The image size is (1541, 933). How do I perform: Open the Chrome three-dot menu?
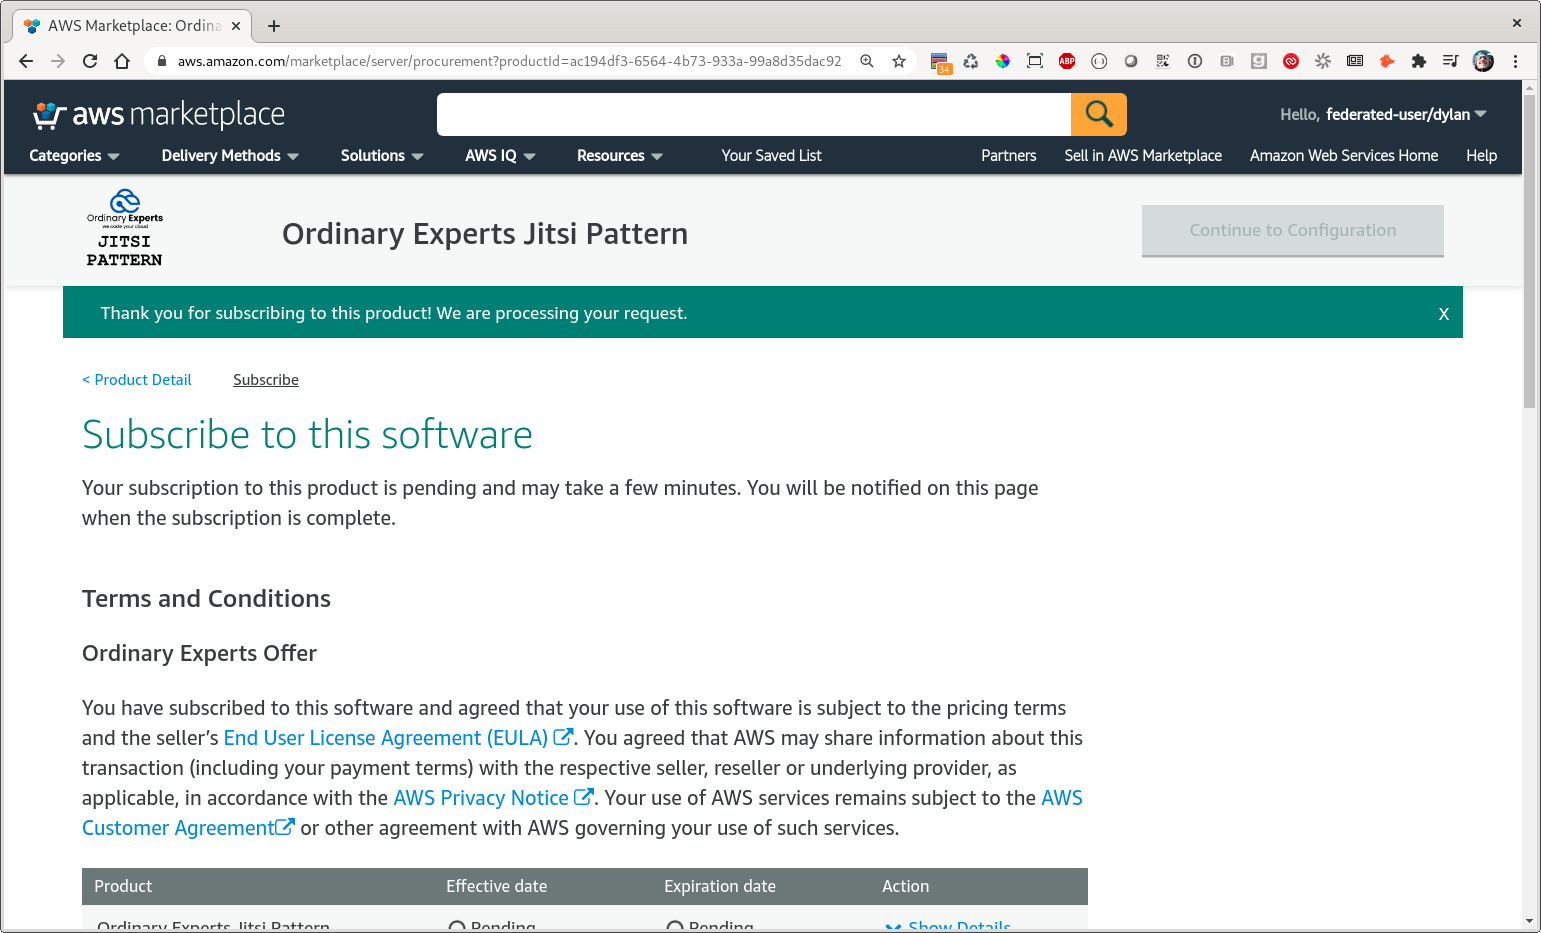click(x=1515, y=61)
